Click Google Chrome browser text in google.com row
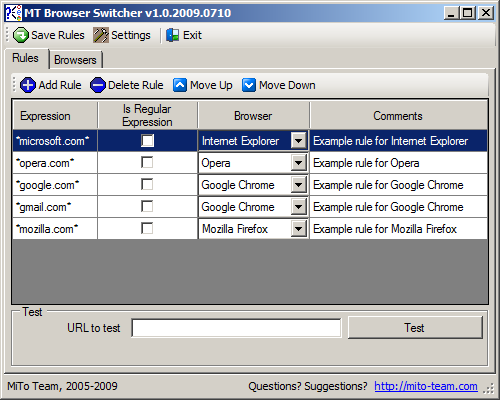The width and height of the screenshot is (500, 400). tap(238, 185)
